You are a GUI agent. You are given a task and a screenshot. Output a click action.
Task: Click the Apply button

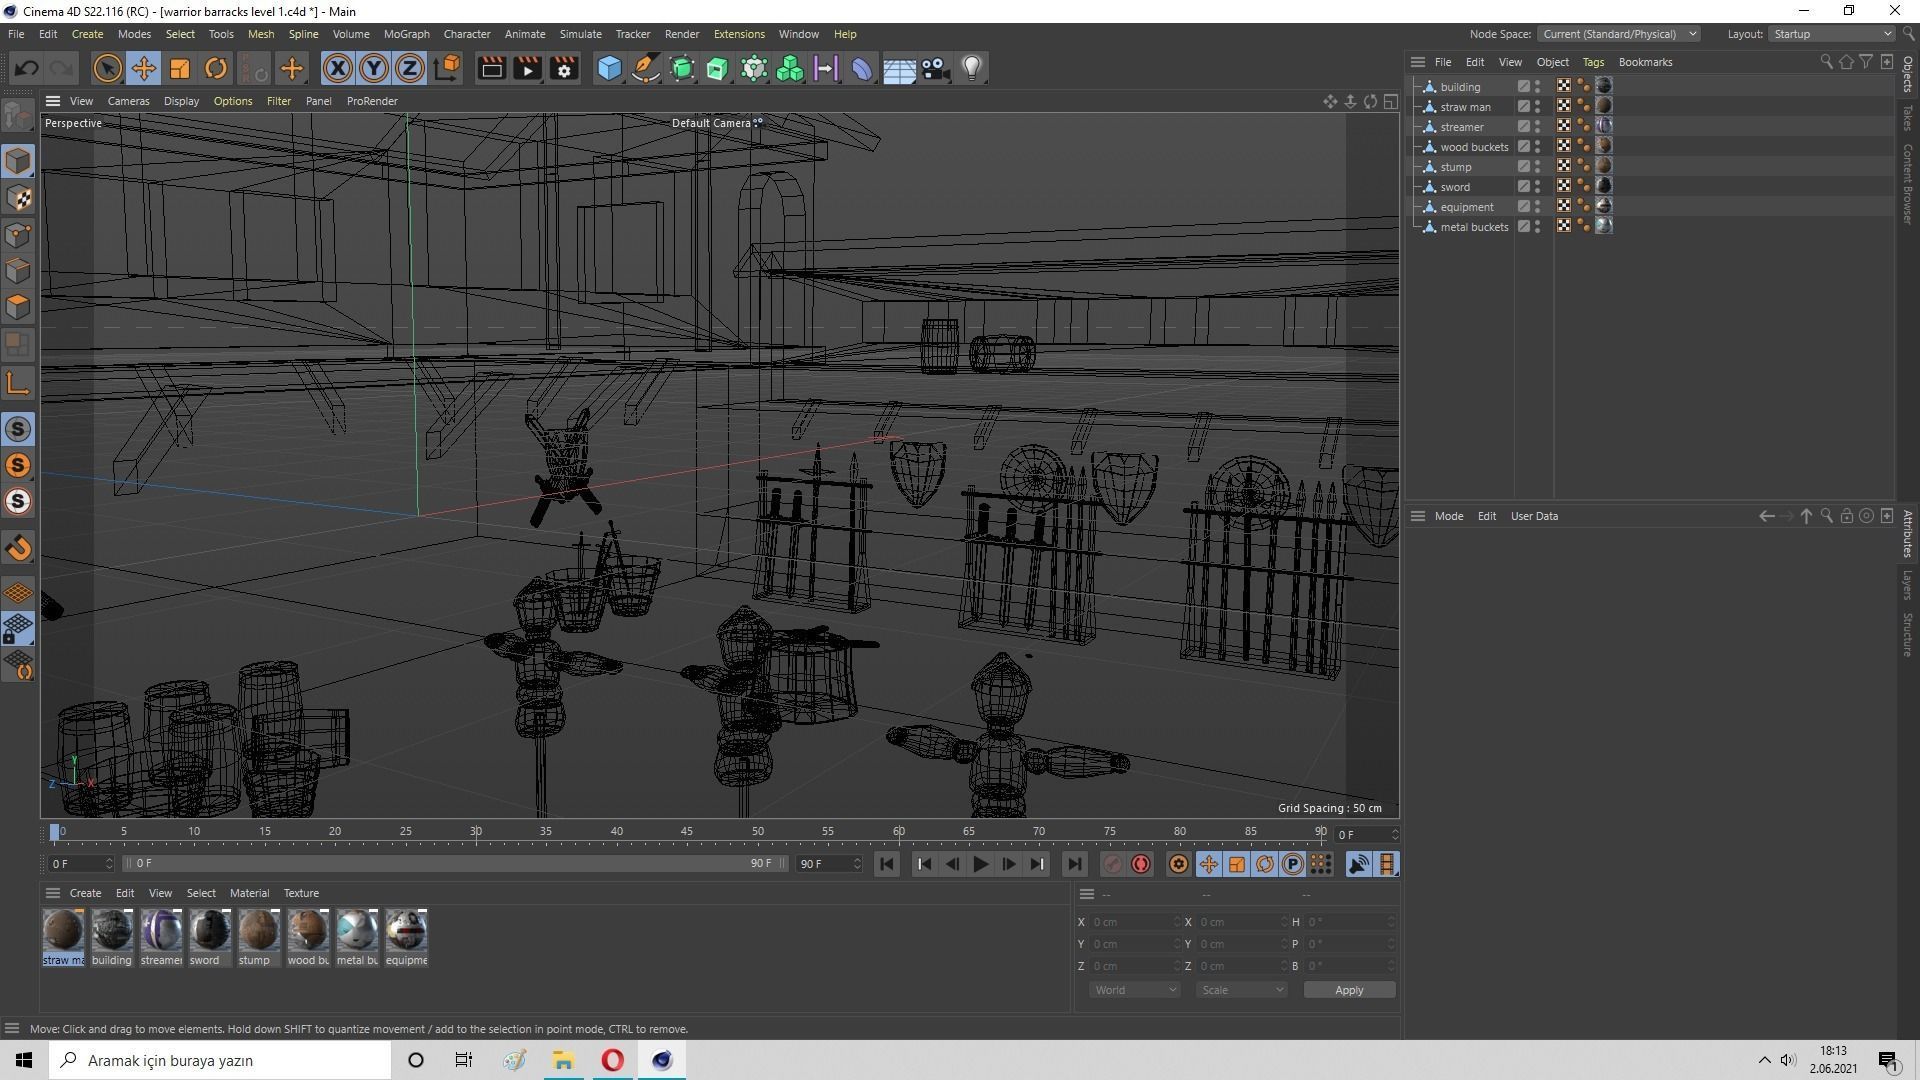[1349, 990]
